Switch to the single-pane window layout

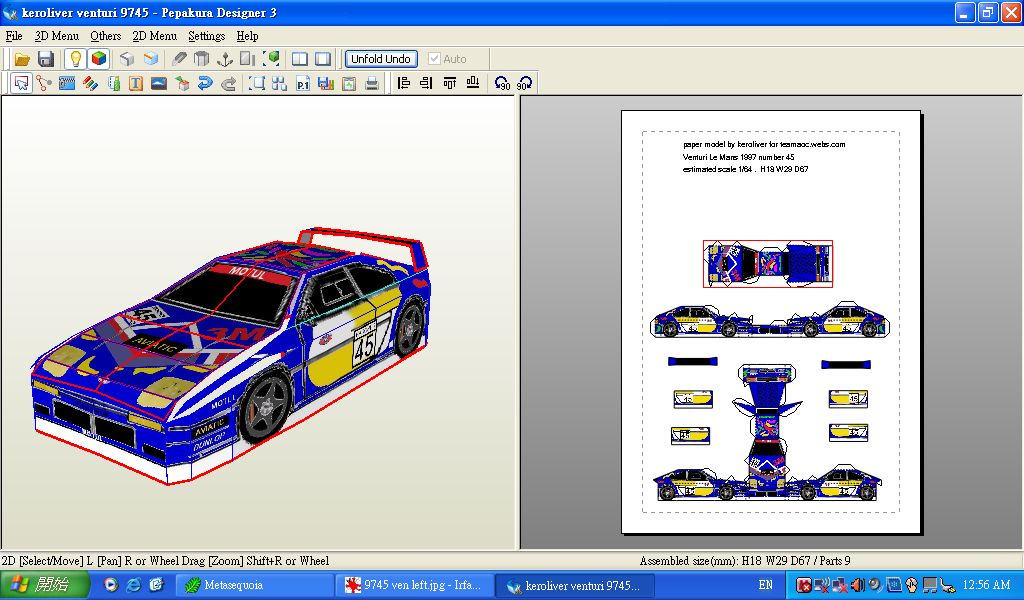point(323,59)
